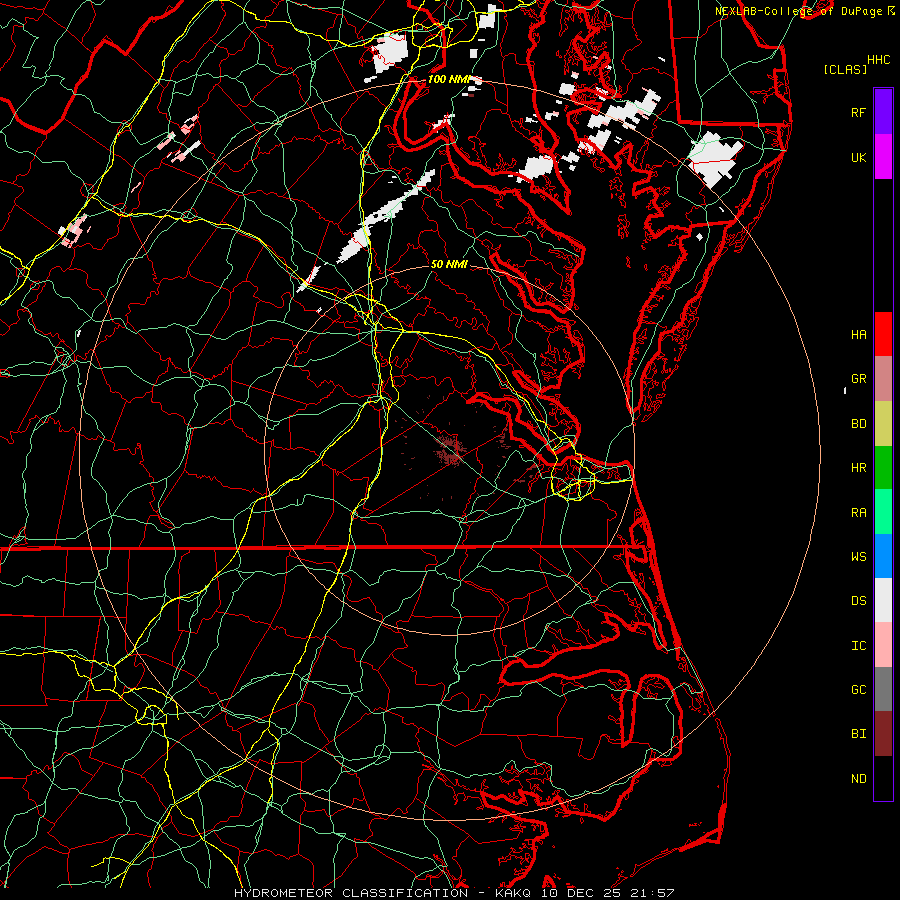Click the white DS legend swatch
The image size is (900, 900).
coord(883,600)
